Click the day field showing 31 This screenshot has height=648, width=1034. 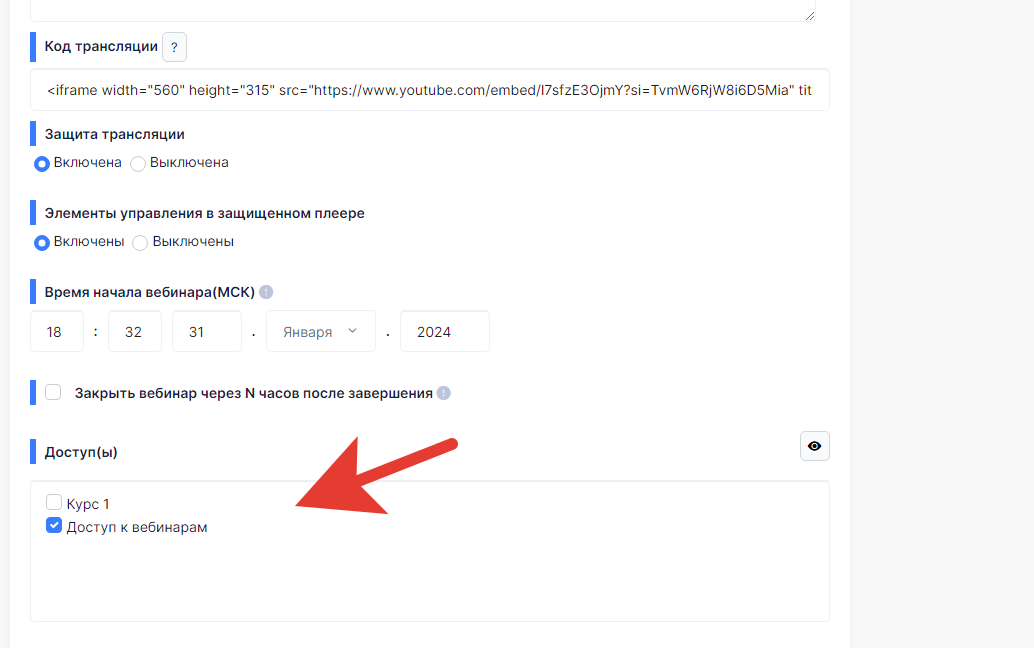click(206, 331)
